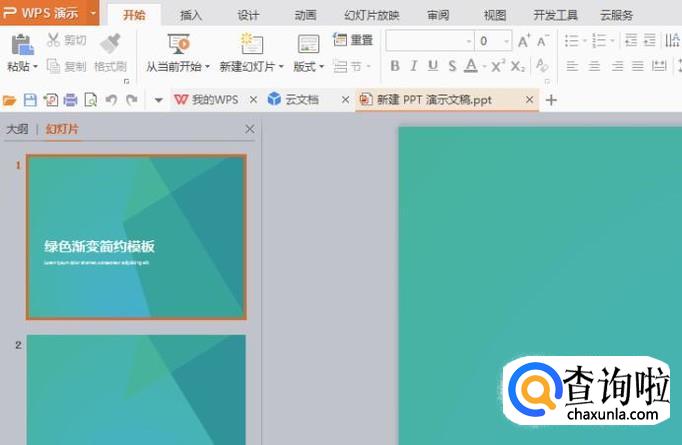Viewport: 682px width, 445px height.
Task: Toggle Superscript formatting
Action: point(498,66)
